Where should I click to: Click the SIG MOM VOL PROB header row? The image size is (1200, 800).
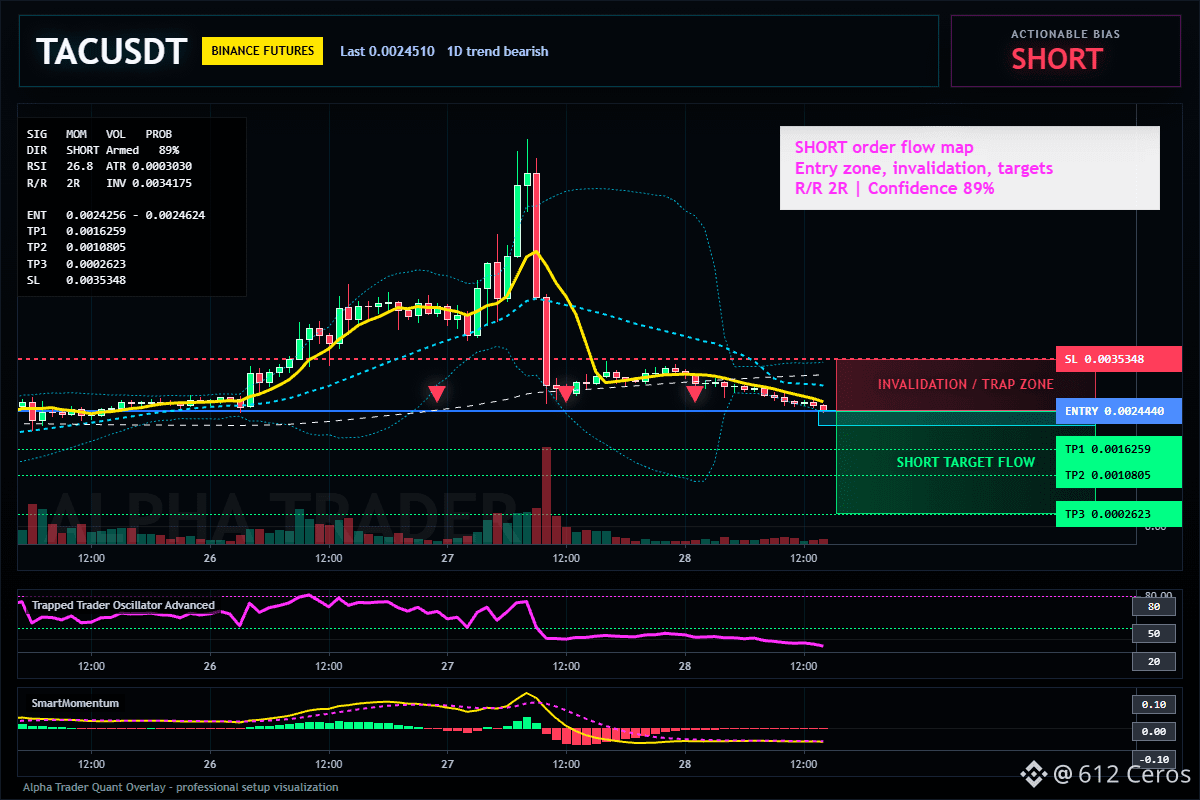pos(99,132)
